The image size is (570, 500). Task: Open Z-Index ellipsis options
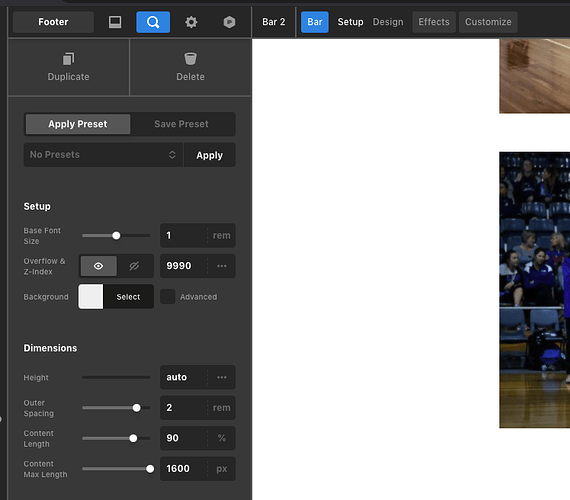[x=222, y=266]
